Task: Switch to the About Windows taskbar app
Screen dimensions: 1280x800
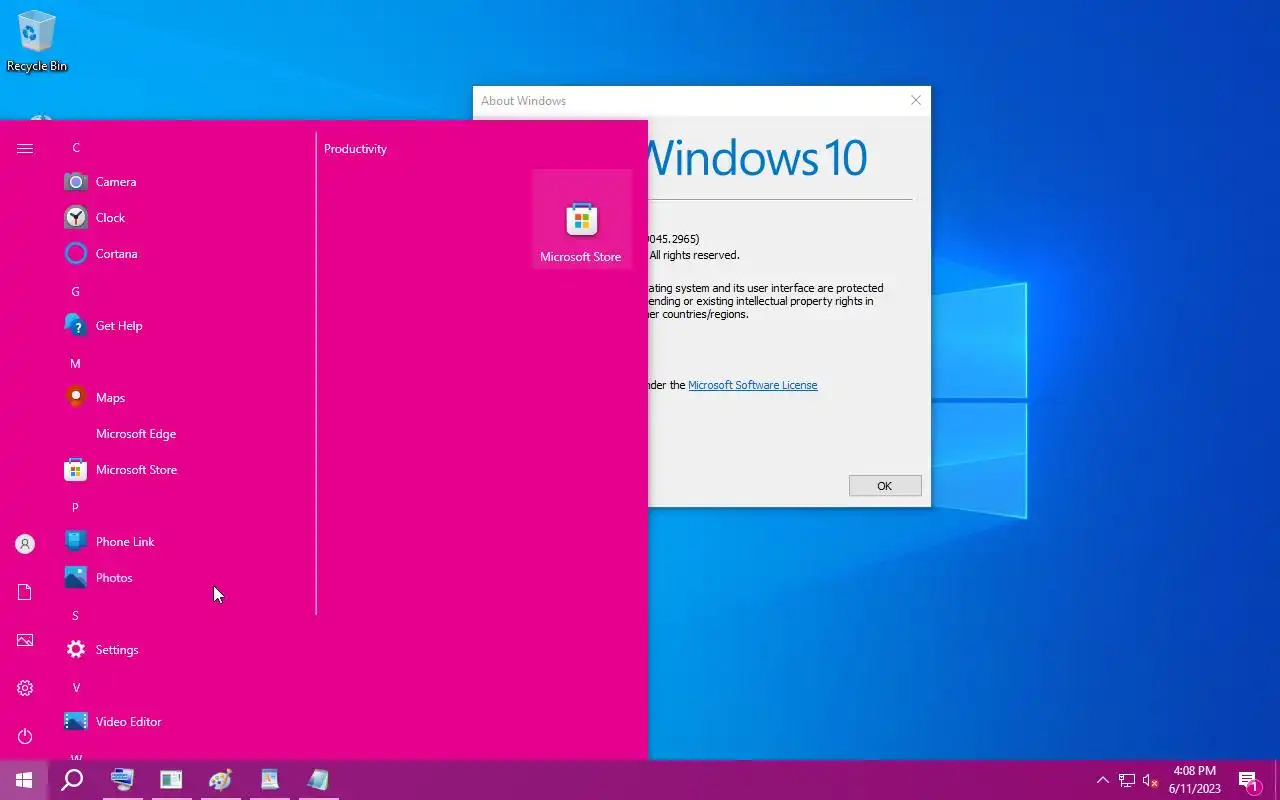Action: [171, 780]
